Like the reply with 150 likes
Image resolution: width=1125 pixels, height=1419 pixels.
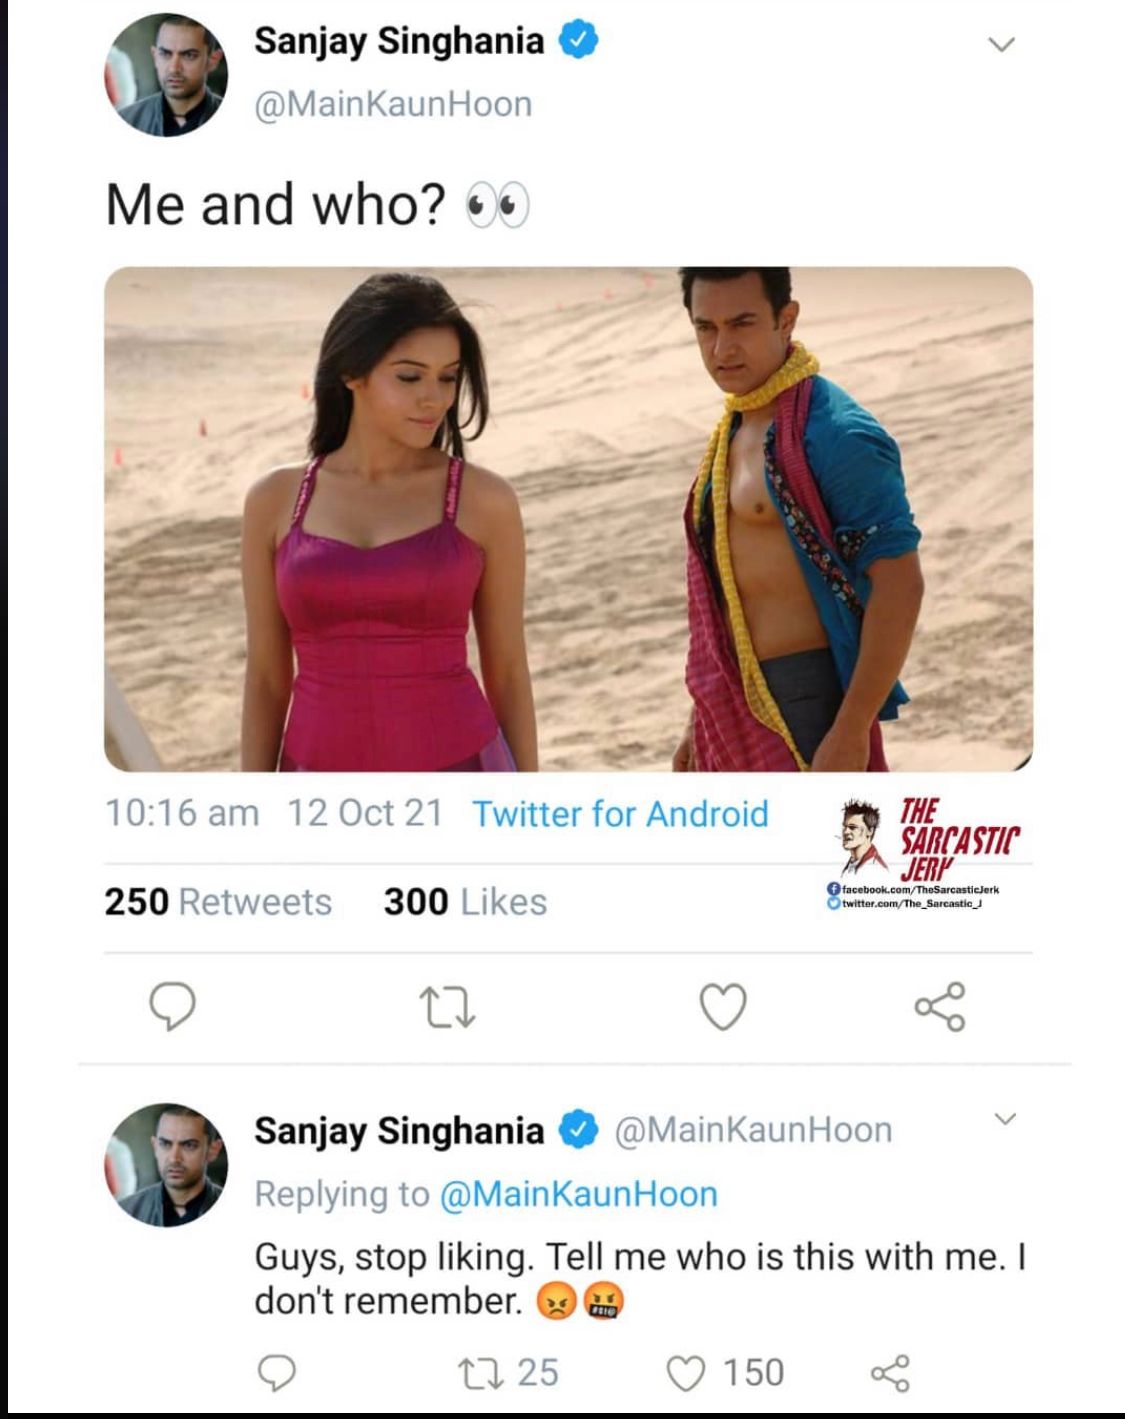pyautogui.click(x=686, y=1373)
